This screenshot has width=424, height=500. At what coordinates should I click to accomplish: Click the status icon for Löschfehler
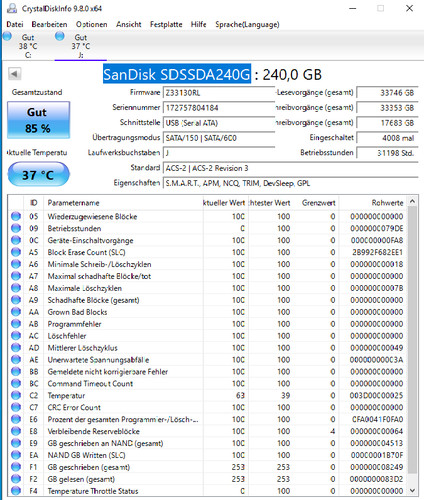[16, 336]
